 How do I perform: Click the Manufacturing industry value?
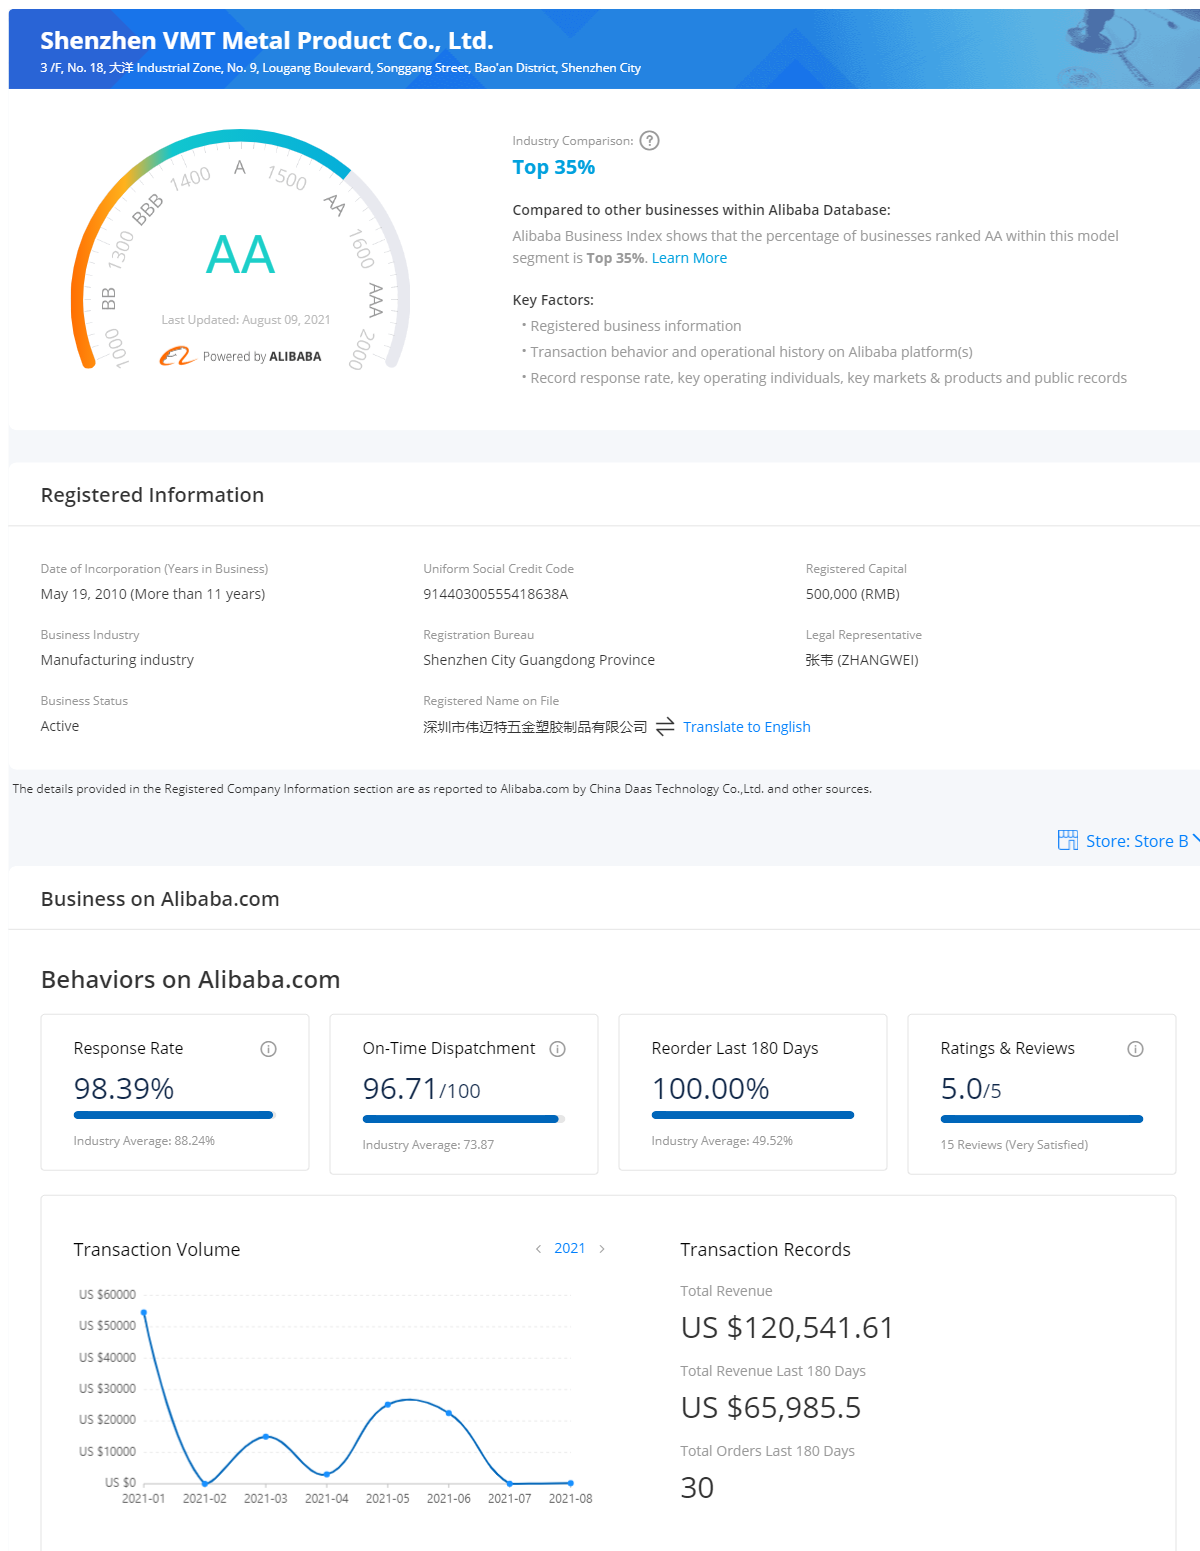click(117, 660)
